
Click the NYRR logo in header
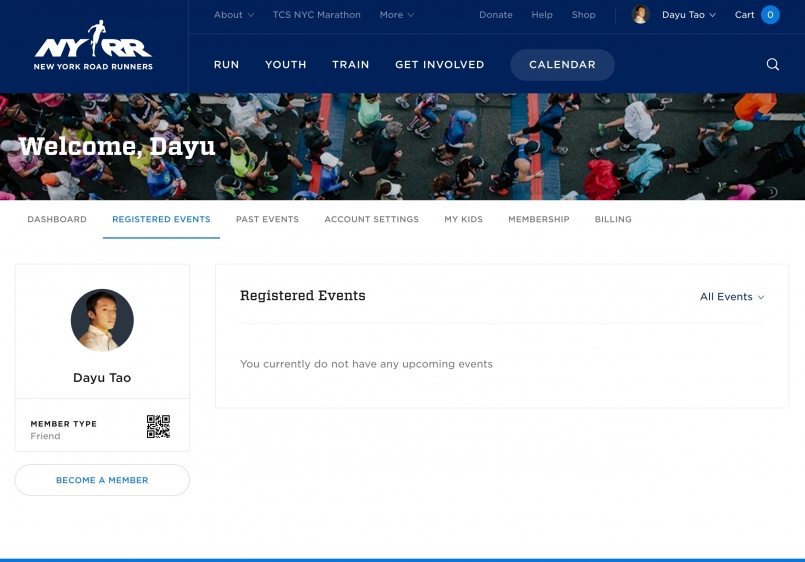click(x=93, y=47)
